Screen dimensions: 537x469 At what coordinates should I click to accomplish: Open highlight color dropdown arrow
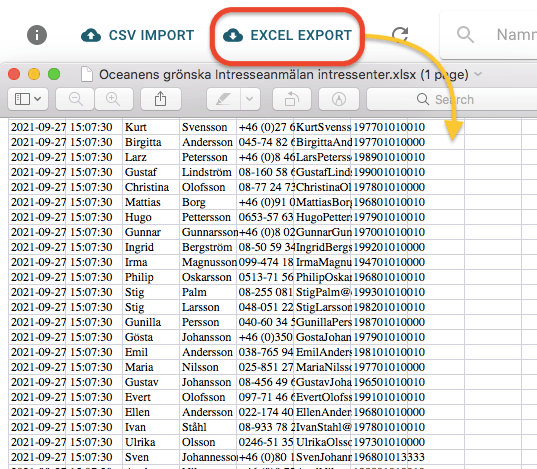[x=250, y=99]
